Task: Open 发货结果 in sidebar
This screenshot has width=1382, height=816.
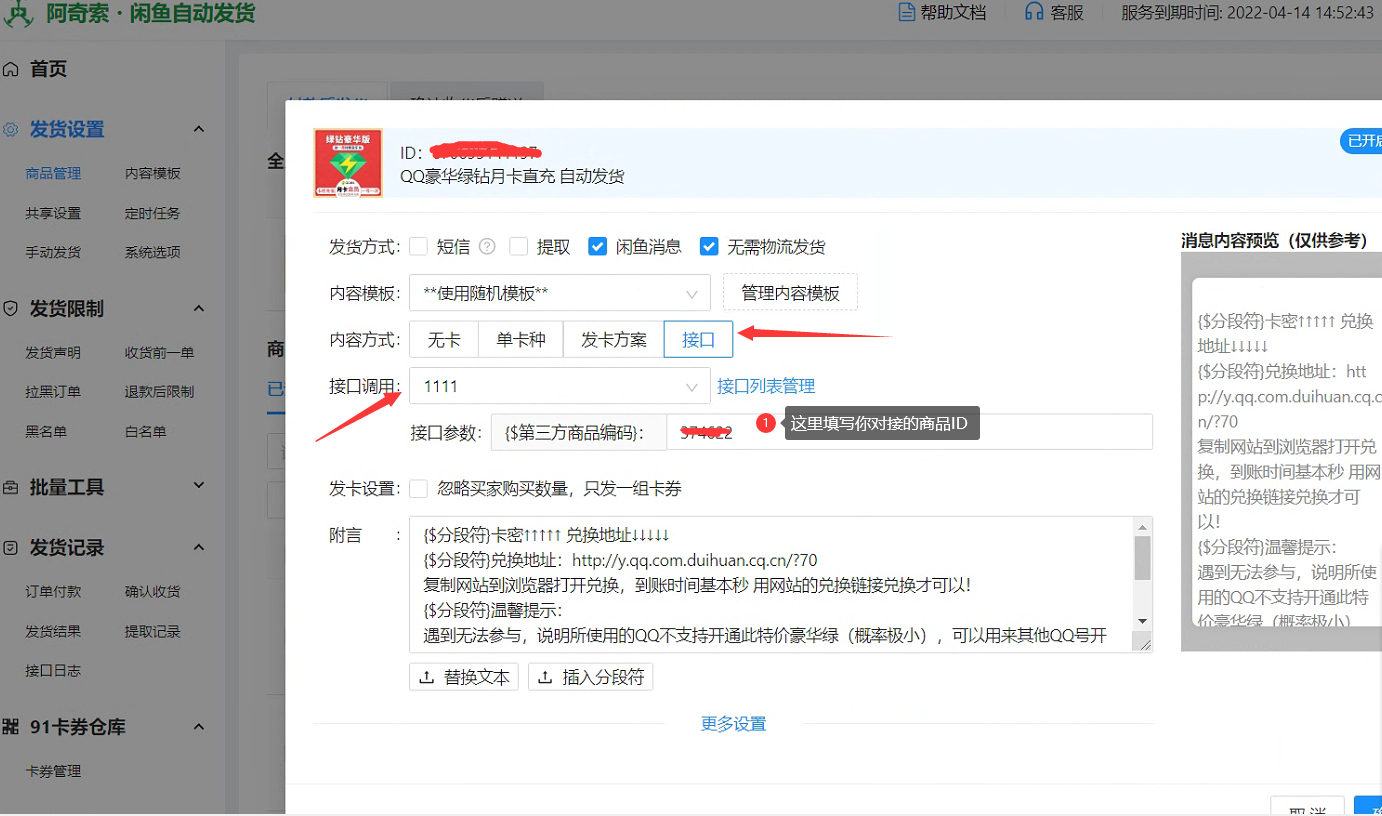Action: click(53, 631)
